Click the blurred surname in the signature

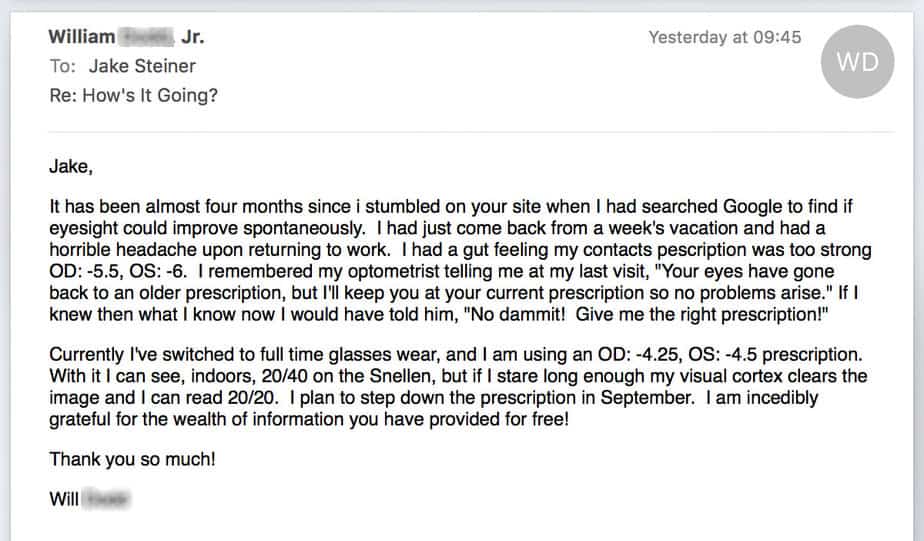(x=106, y=499)
